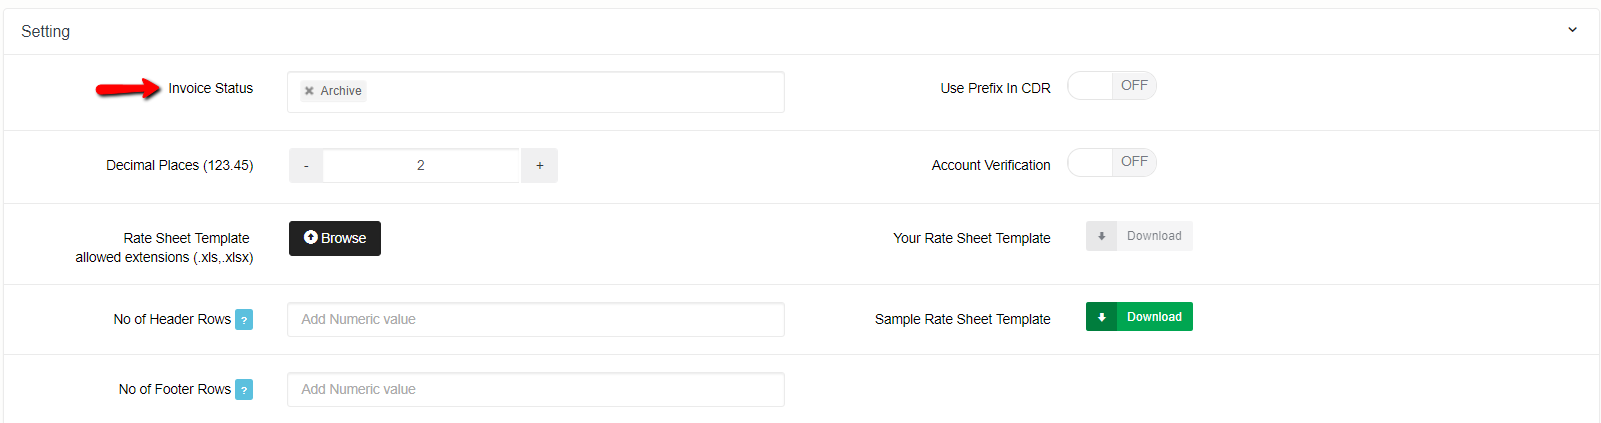Click the arrow icon on the grey Download button
The height and width of the screenshot is (423, 1601).
click(1101, 236)
